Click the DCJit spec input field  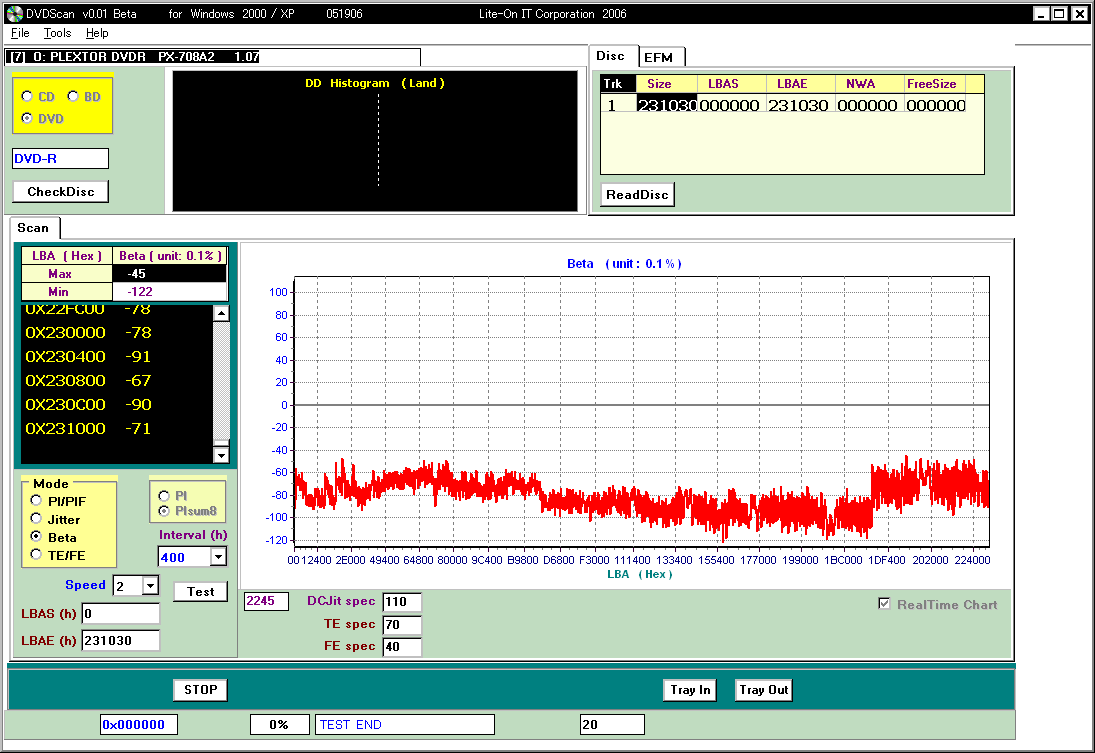(x=401, y=602)
